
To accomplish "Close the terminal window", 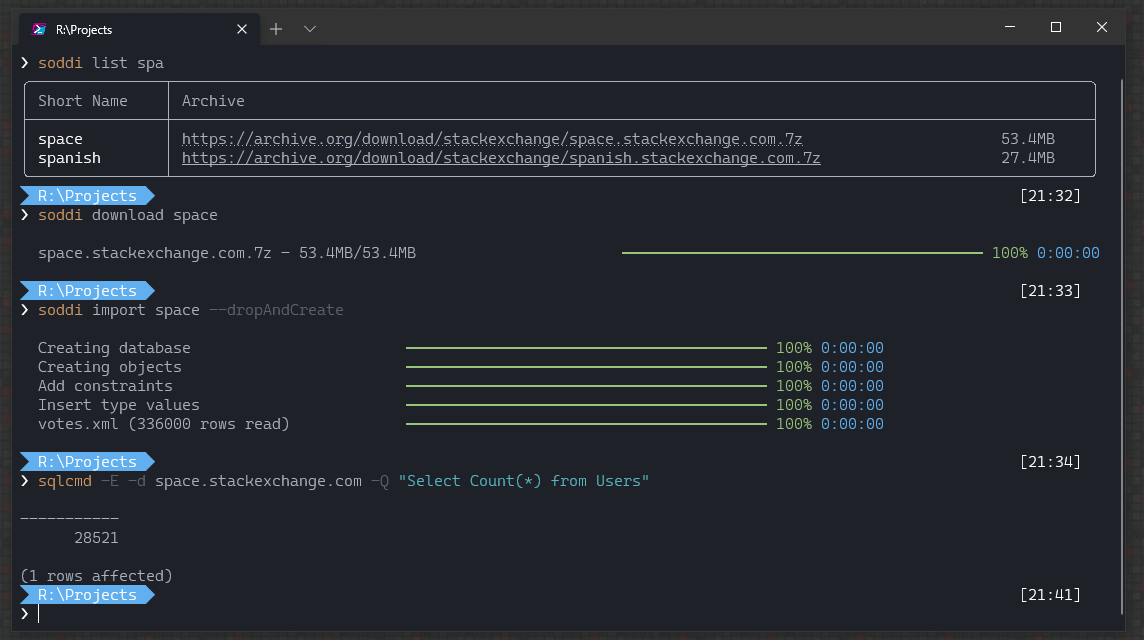I will click(1102, 27).
